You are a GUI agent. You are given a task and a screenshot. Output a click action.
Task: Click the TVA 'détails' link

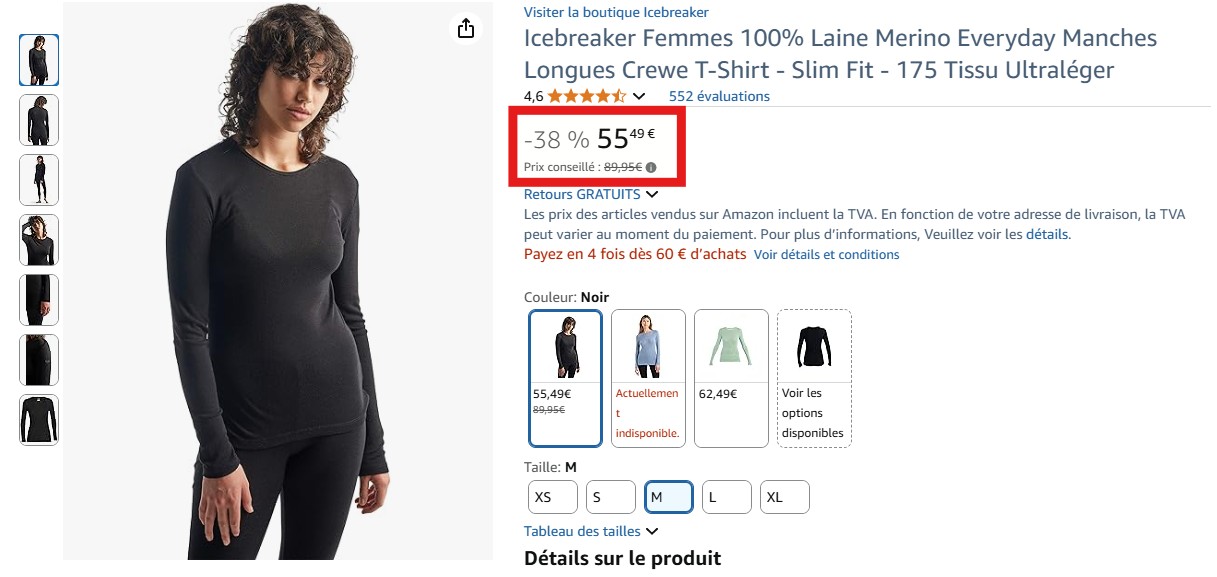pyautogui.click(x=1047, y=235)
